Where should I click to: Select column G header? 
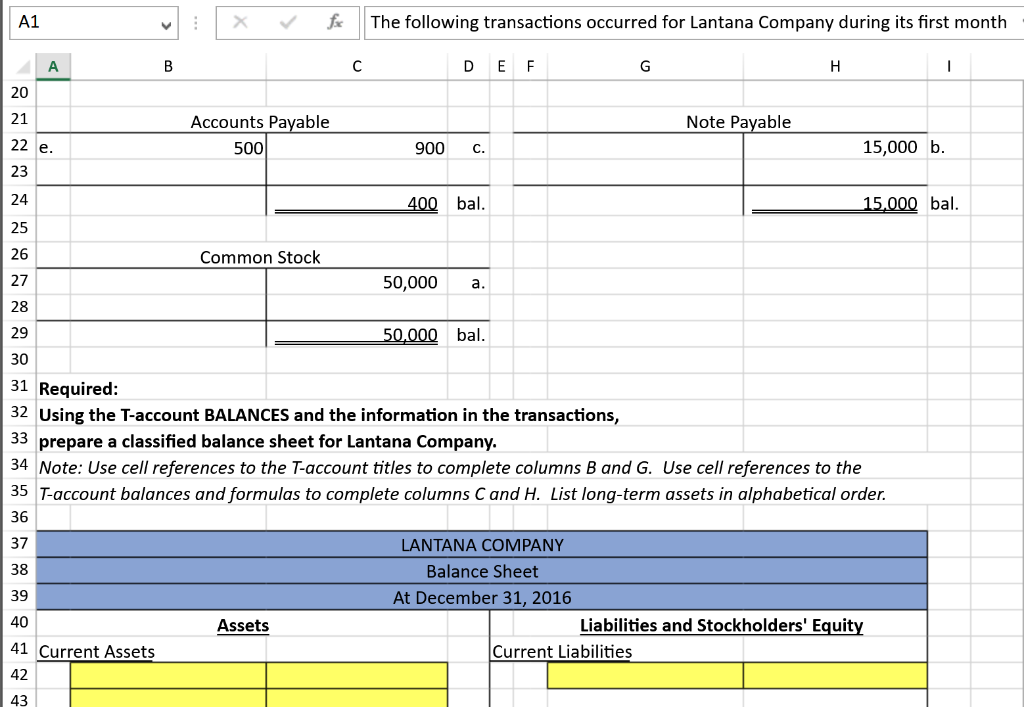[x=645, y=67]
